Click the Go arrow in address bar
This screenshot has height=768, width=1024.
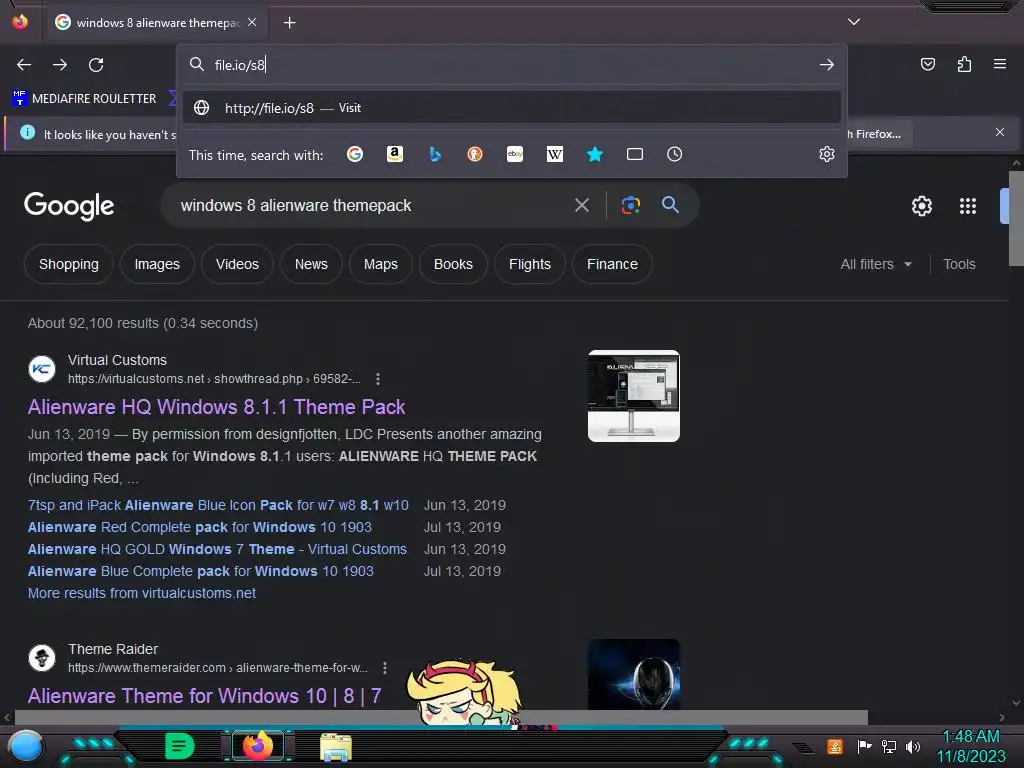827,65
